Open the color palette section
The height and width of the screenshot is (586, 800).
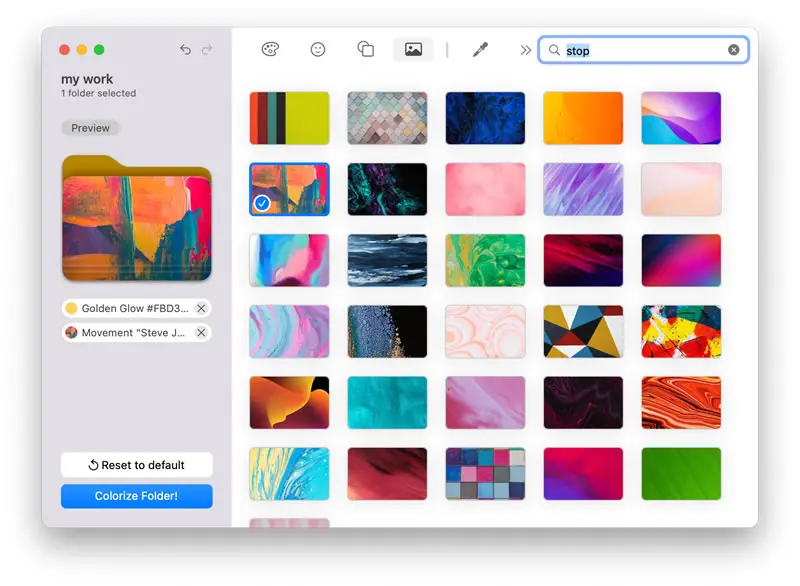pyautogui.click(x=270, y=49)
